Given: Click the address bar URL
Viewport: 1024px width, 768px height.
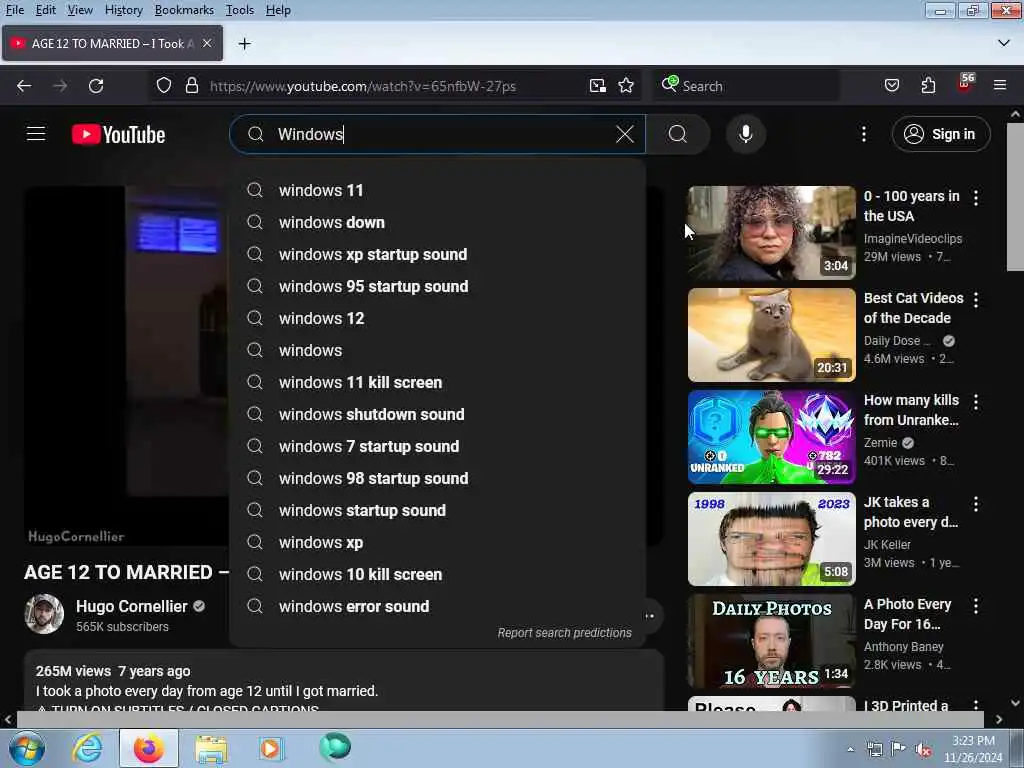Looking at the screenshot, I should point(362,86).
